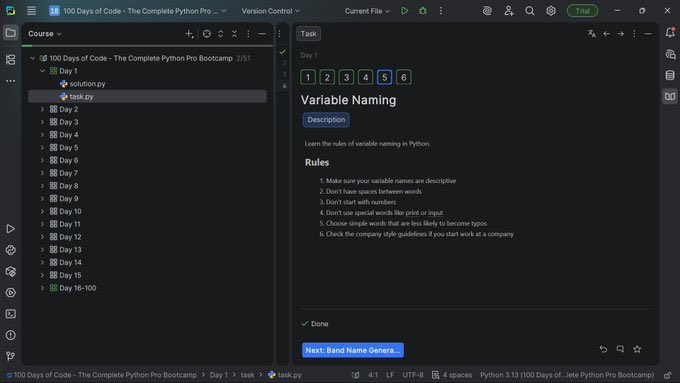
Task: Show more tool windows ellipsis
Action: point(10,81)
